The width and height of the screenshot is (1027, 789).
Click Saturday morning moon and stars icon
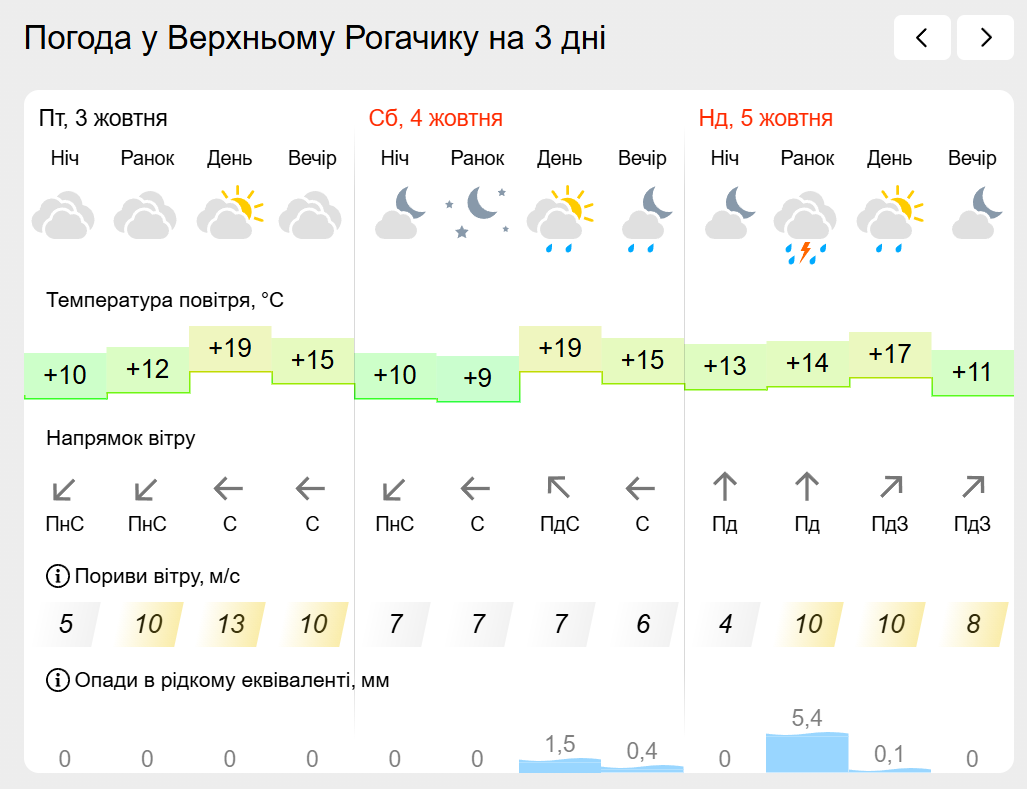478,213
